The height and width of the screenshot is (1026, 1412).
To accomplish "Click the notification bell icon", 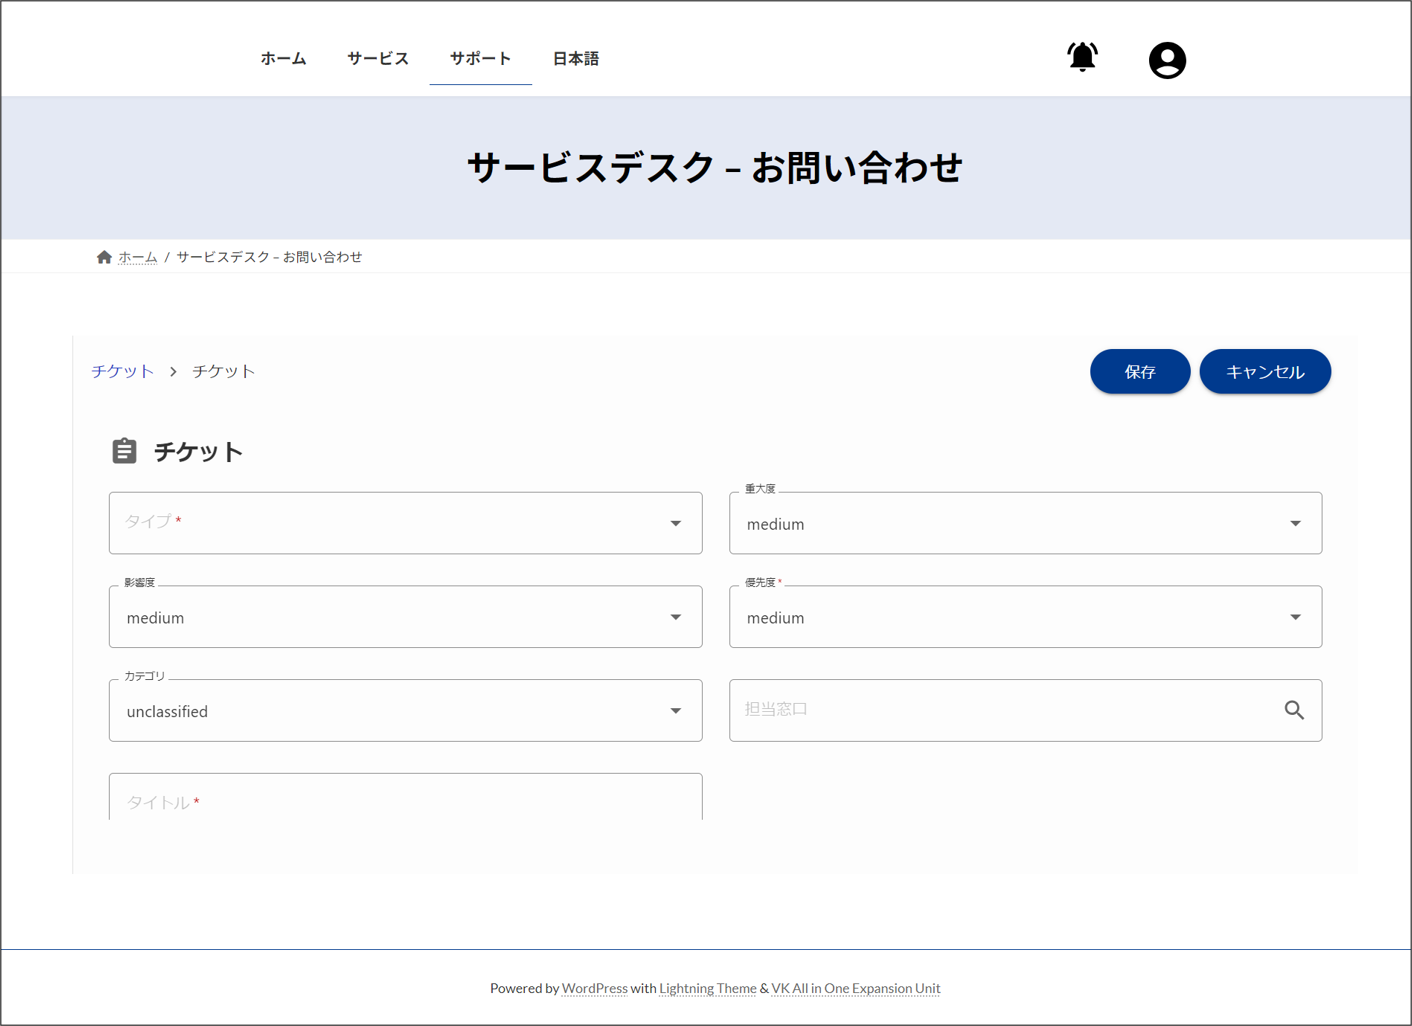I will pyautogui.click(x=1082, y=57).
